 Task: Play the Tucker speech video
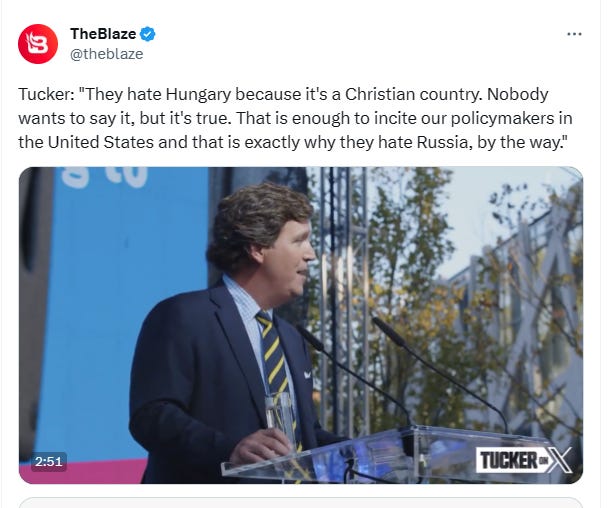click(x=301, y=325)
